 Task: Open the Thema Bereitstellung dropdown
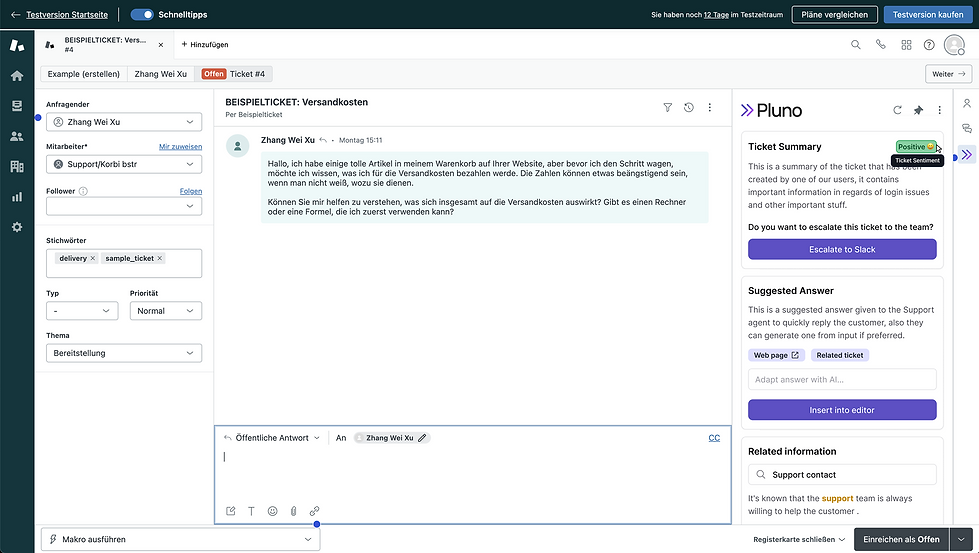point(124,353)
